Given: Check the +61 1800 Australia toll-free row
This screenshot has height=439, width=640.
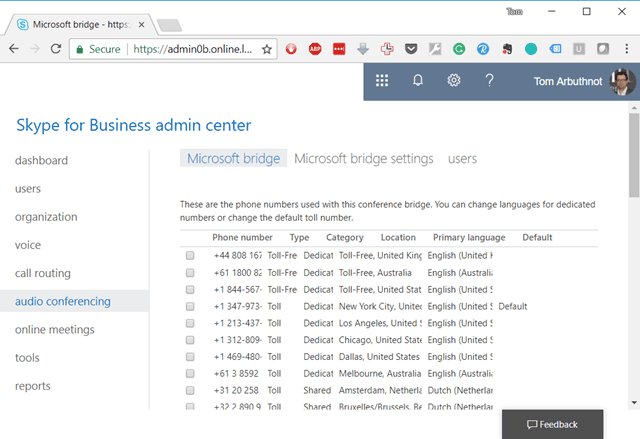Looking at the screenshot, I should [190, 273].
